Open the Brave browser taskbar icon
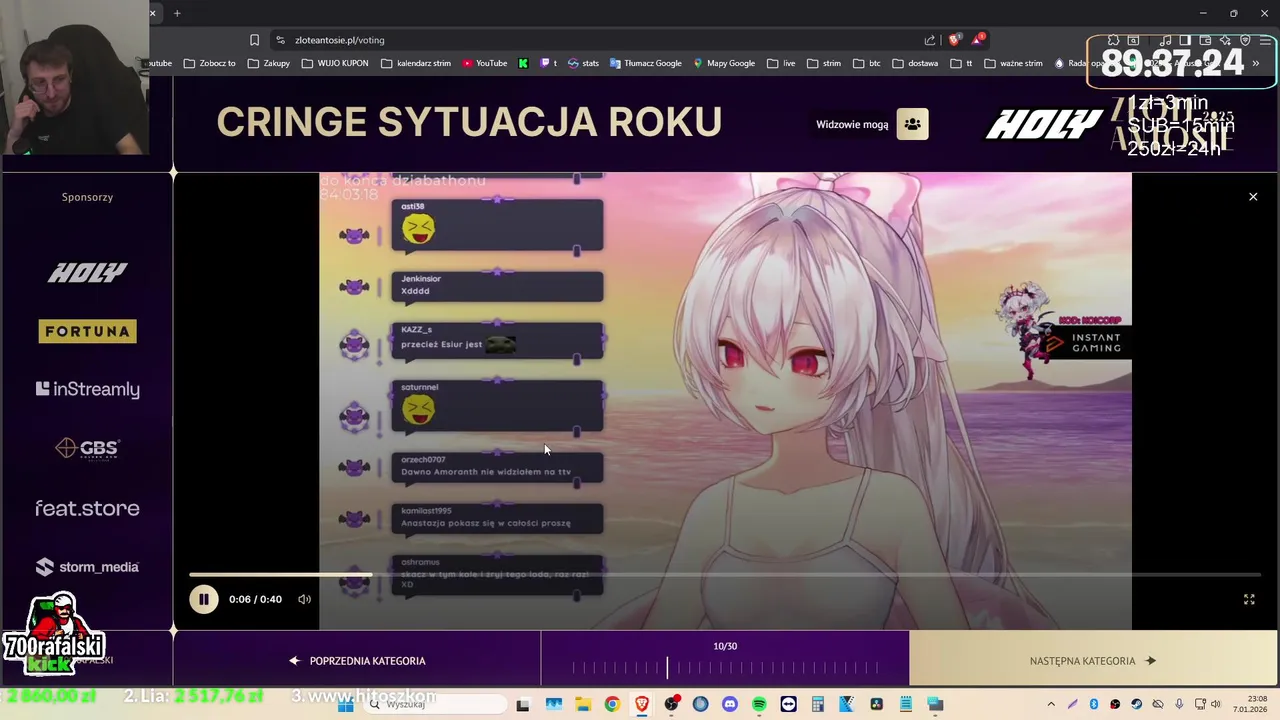 point(642,705)
